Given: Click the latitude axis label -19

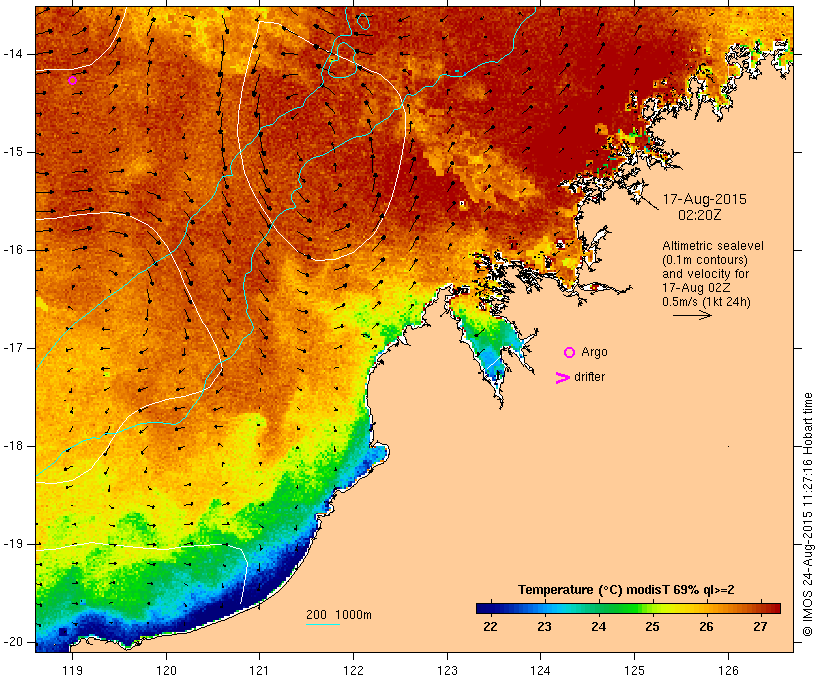Looking at the screenshot, I should (x=13, y=544).
